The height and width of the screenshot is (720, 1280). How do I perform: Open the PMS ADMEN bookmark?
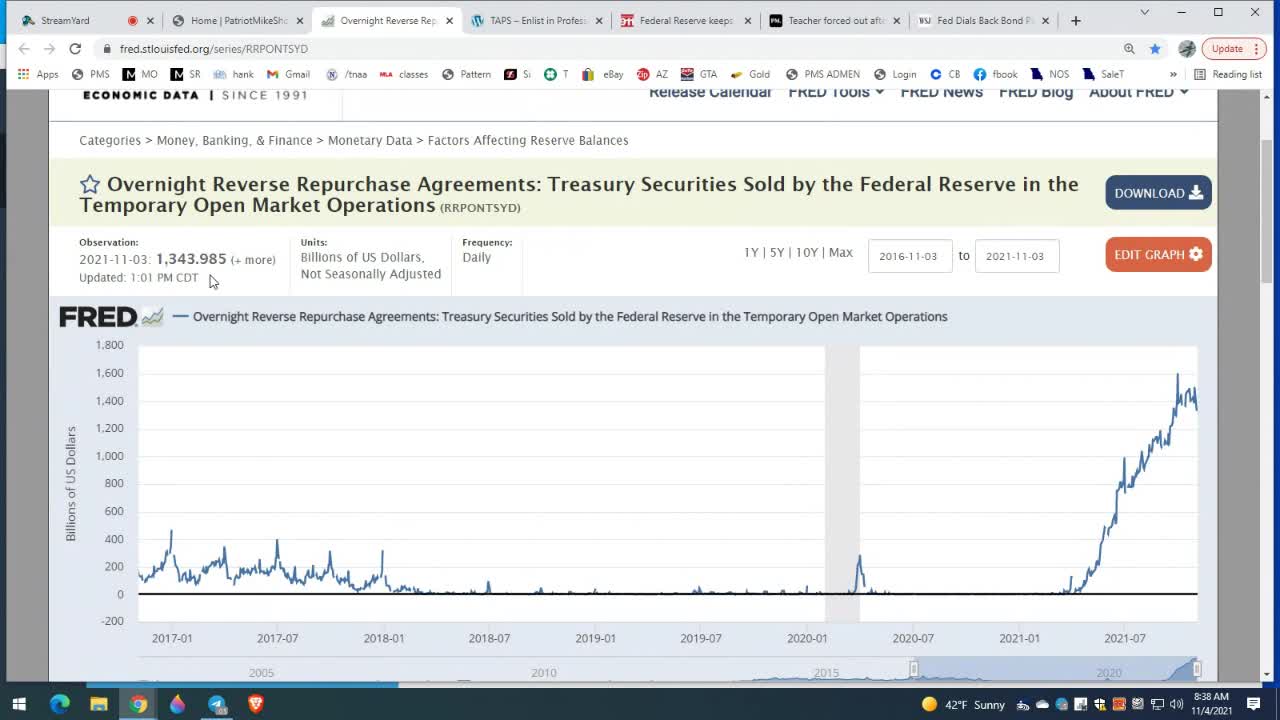click(x=822, y=74)
